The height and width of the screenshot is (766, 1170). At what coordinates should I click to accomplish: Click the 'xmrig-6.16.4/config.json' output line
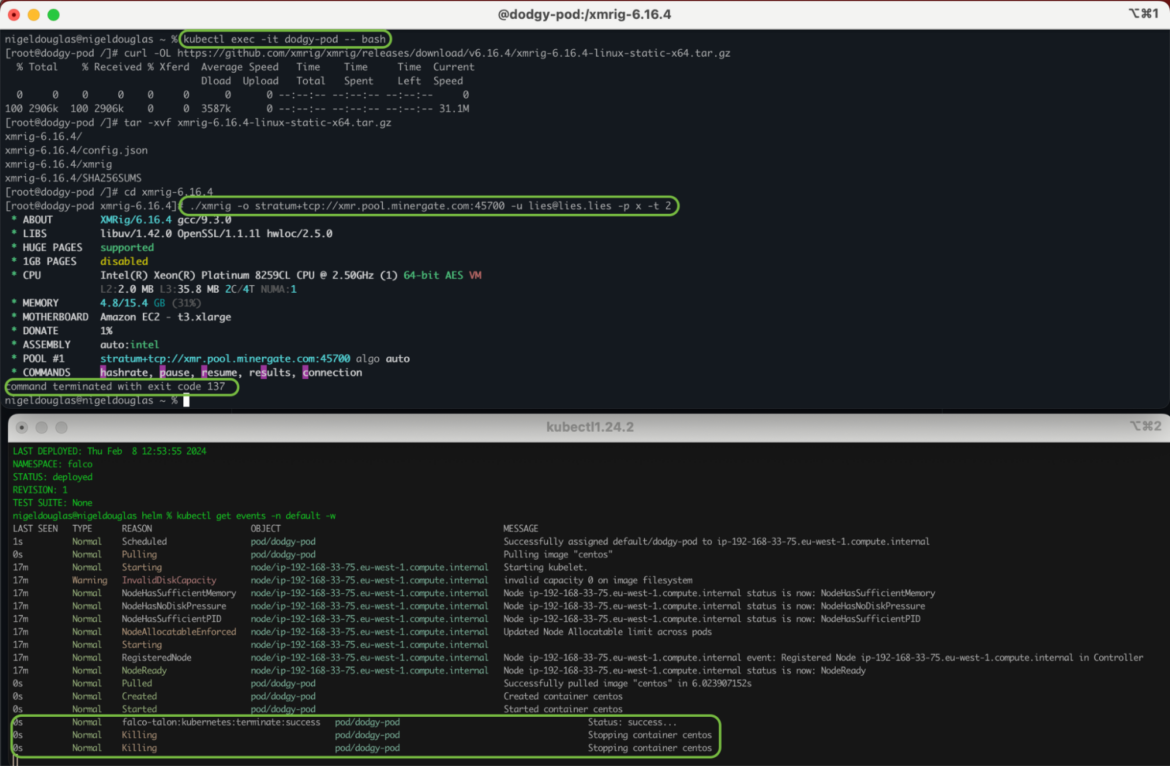[76, 150]
